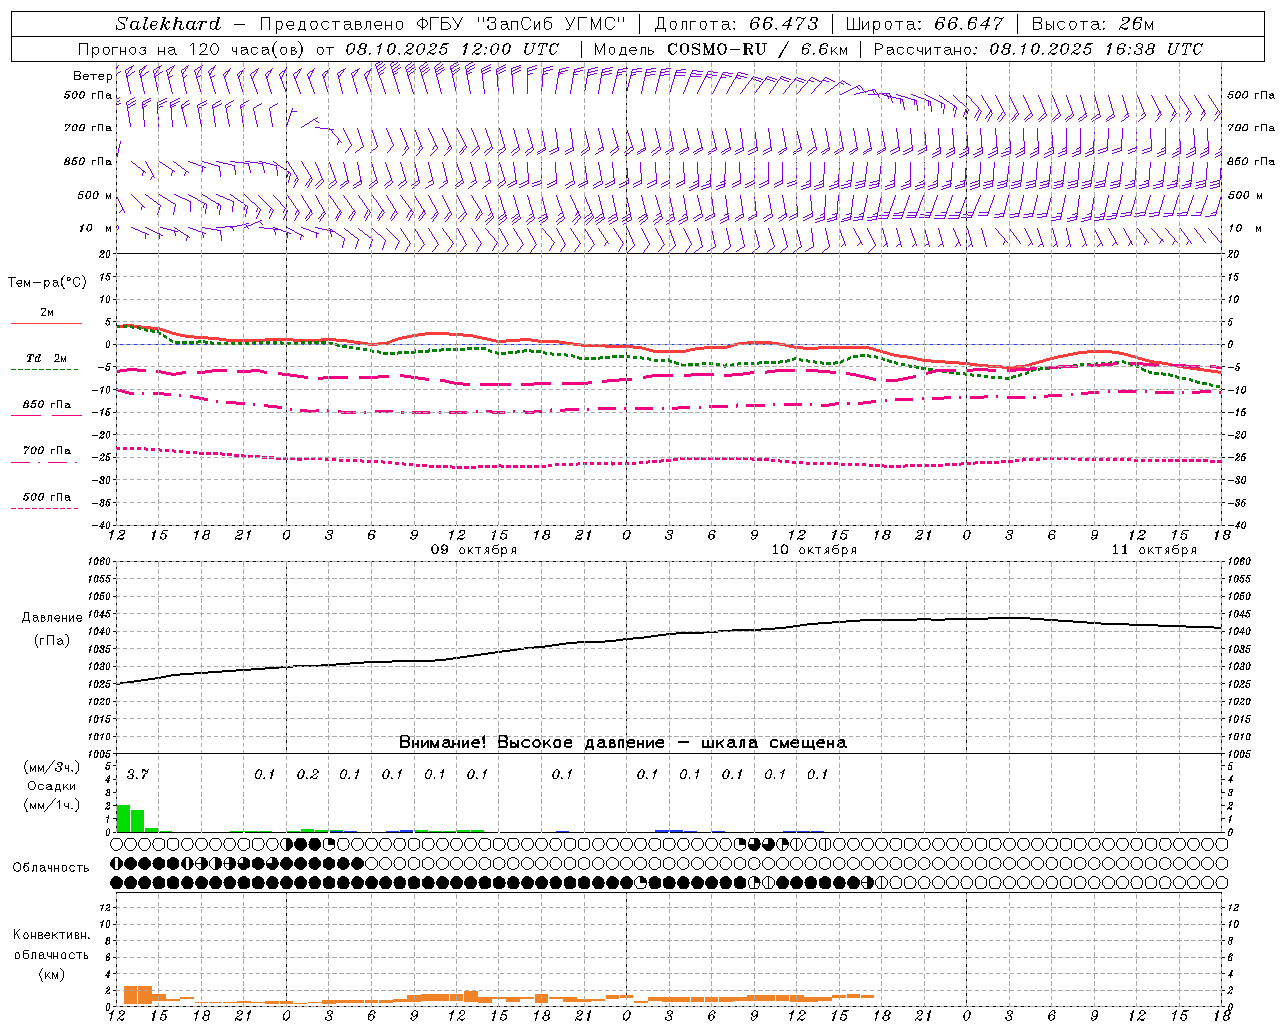Click the "Модель COSMO-RU / 6.6км" label

[x=720, y=49]
